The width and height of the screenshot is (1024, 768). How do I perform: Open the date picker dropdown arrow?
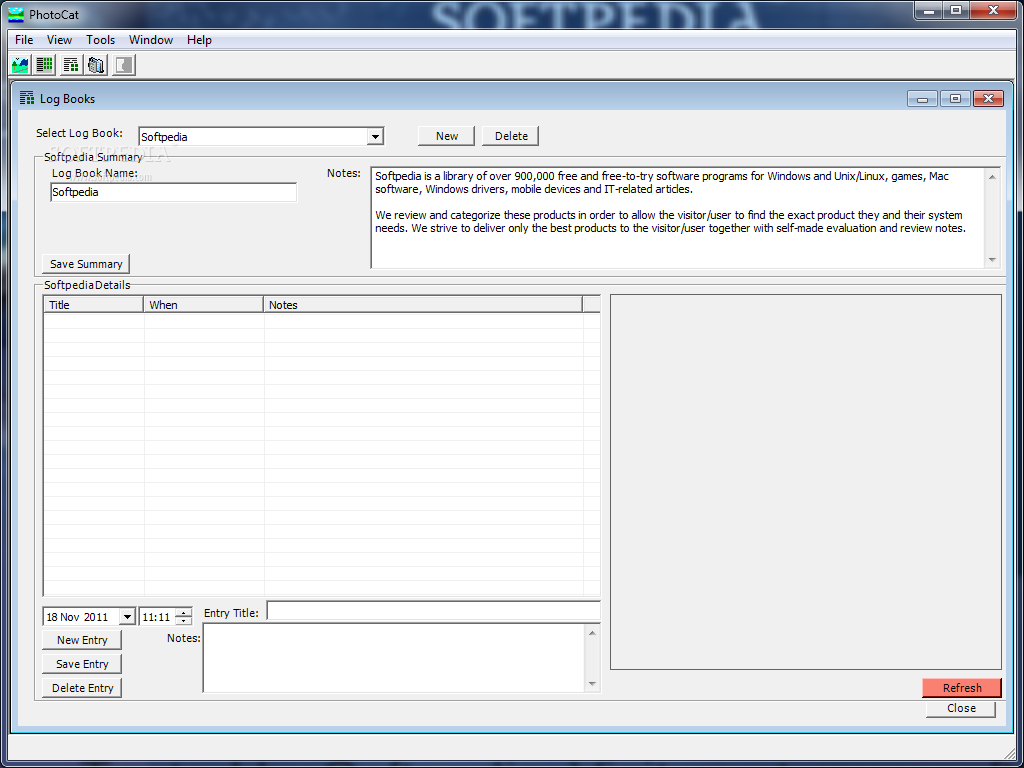point(127,616)
